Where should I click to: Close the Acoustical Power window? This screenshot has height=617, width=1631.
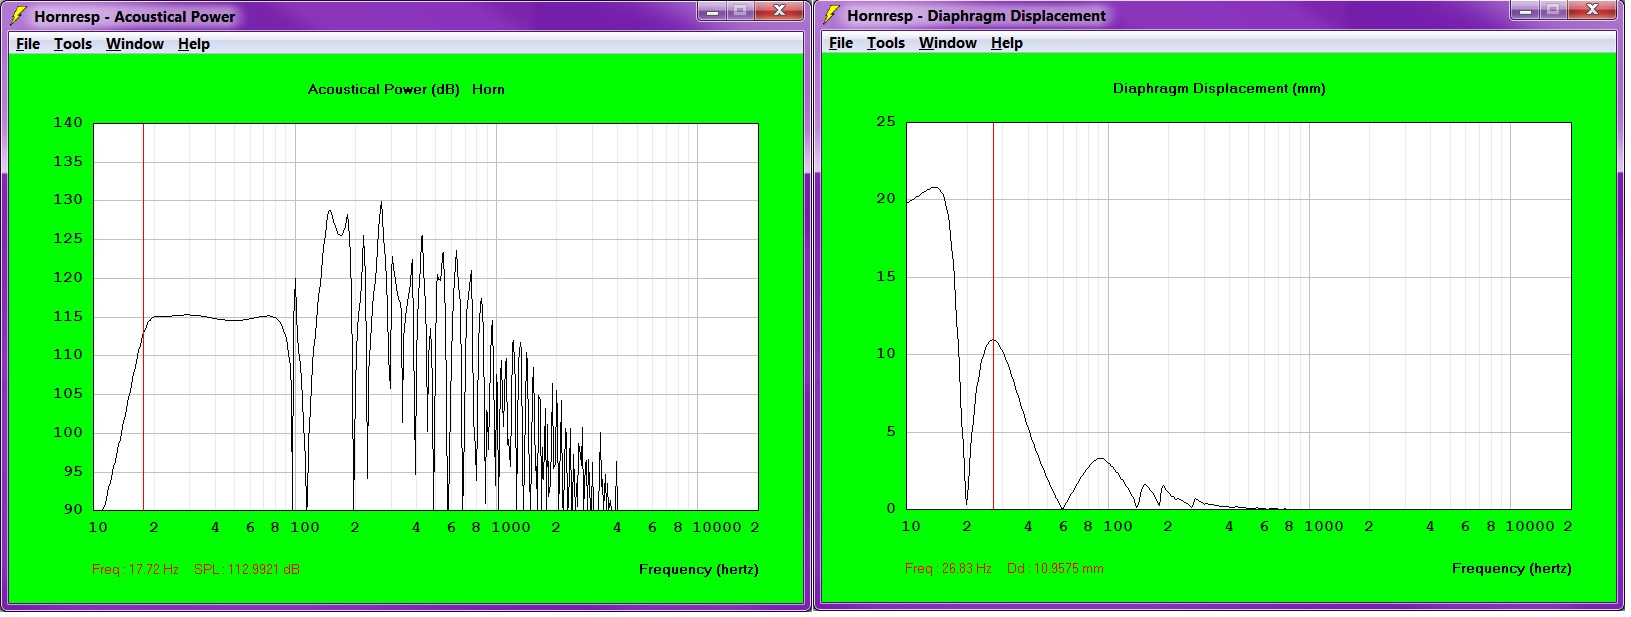[779, 11]
